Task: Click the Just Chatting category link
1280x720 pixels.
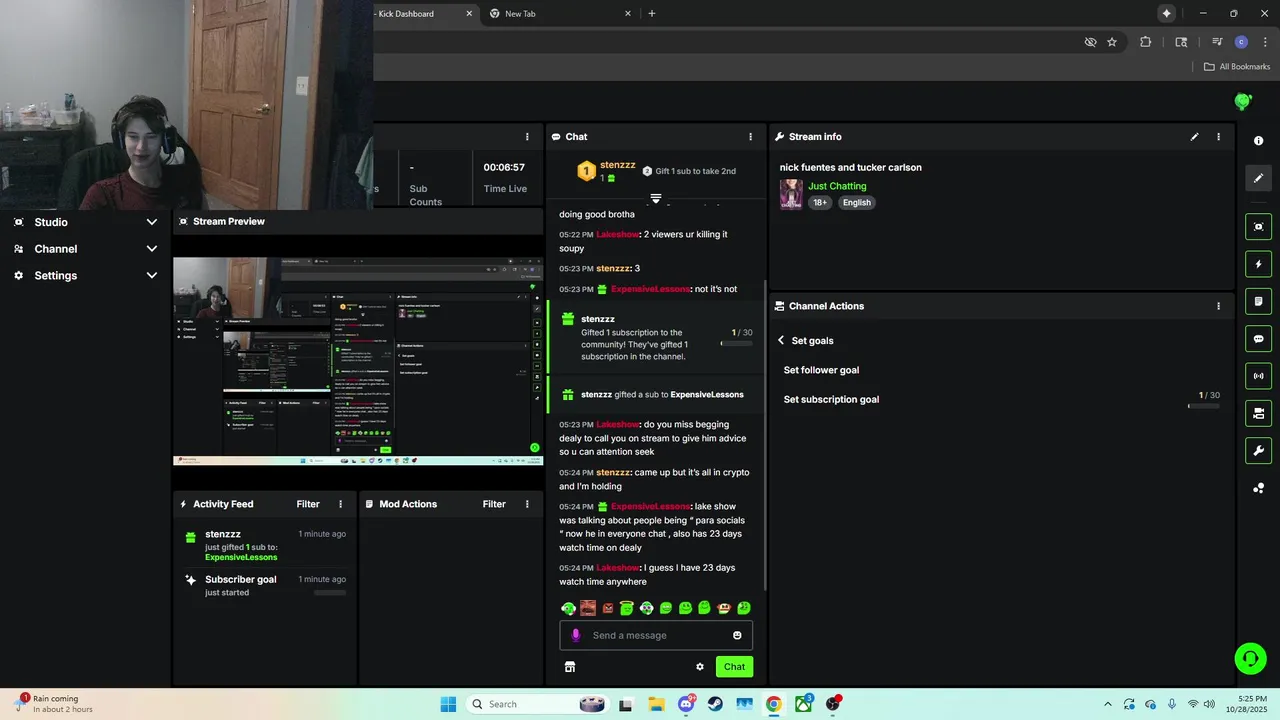Action: click(x=837, y=186)
